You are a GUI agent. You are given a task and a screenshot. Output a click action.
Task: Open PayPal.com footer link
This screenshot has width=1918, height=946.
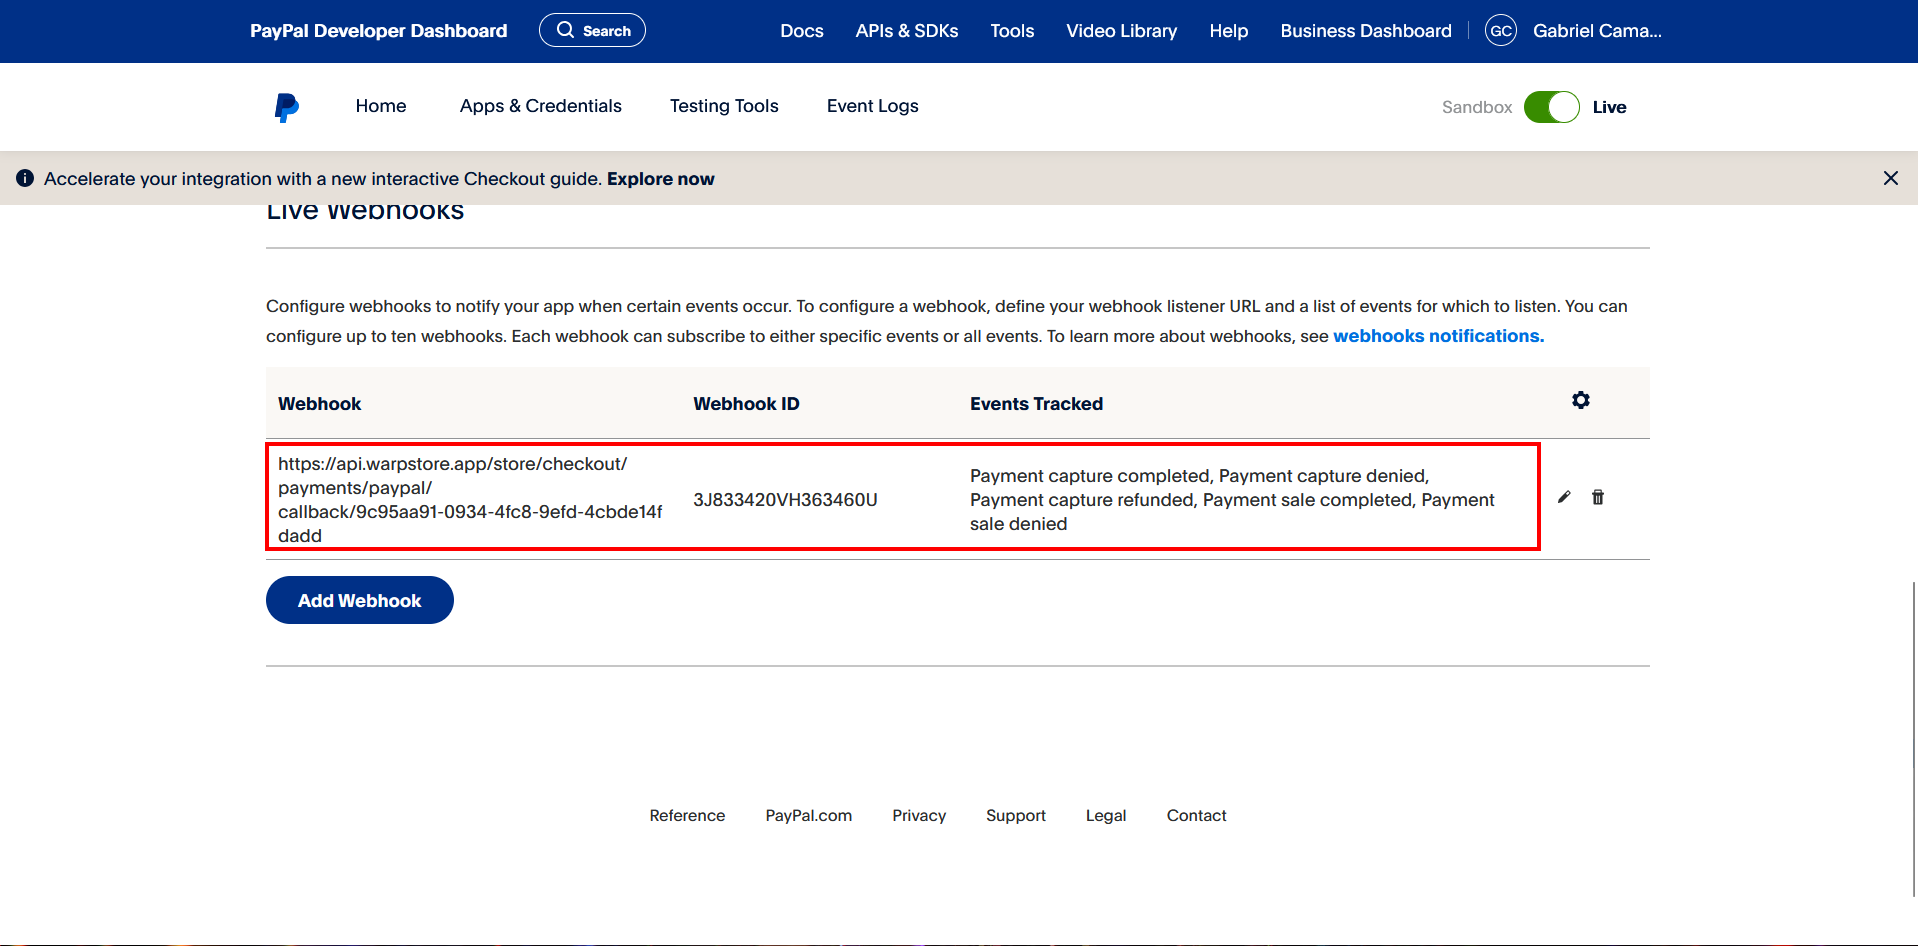(808, 816)
